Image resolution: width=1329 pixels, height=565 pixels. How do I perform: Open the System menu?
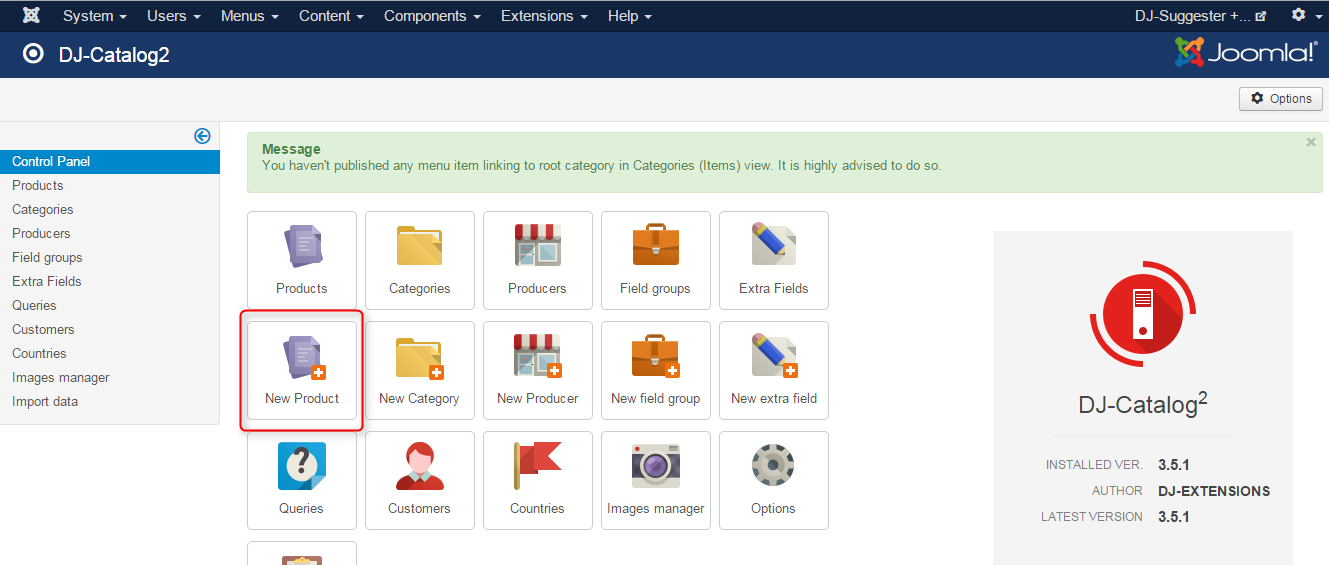(x=95, y=16)
